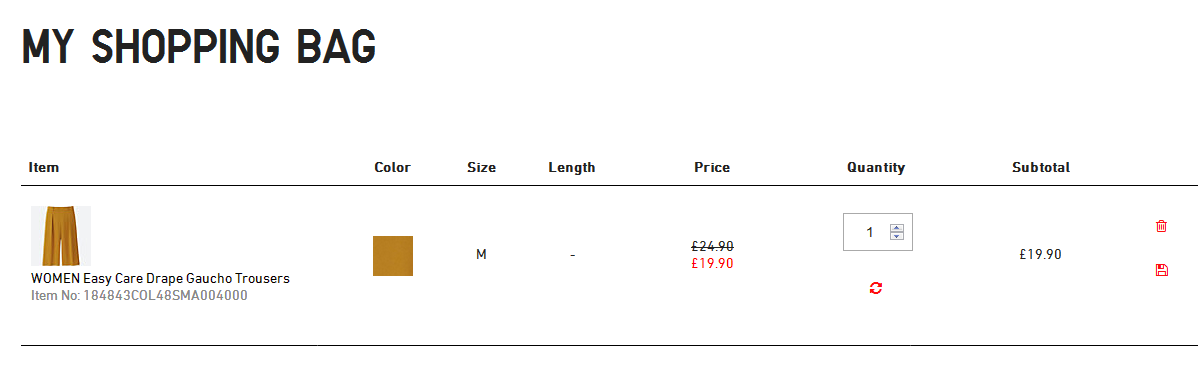Select the Color column header
Screen dimensions: 1198x382
click(393, 167)
